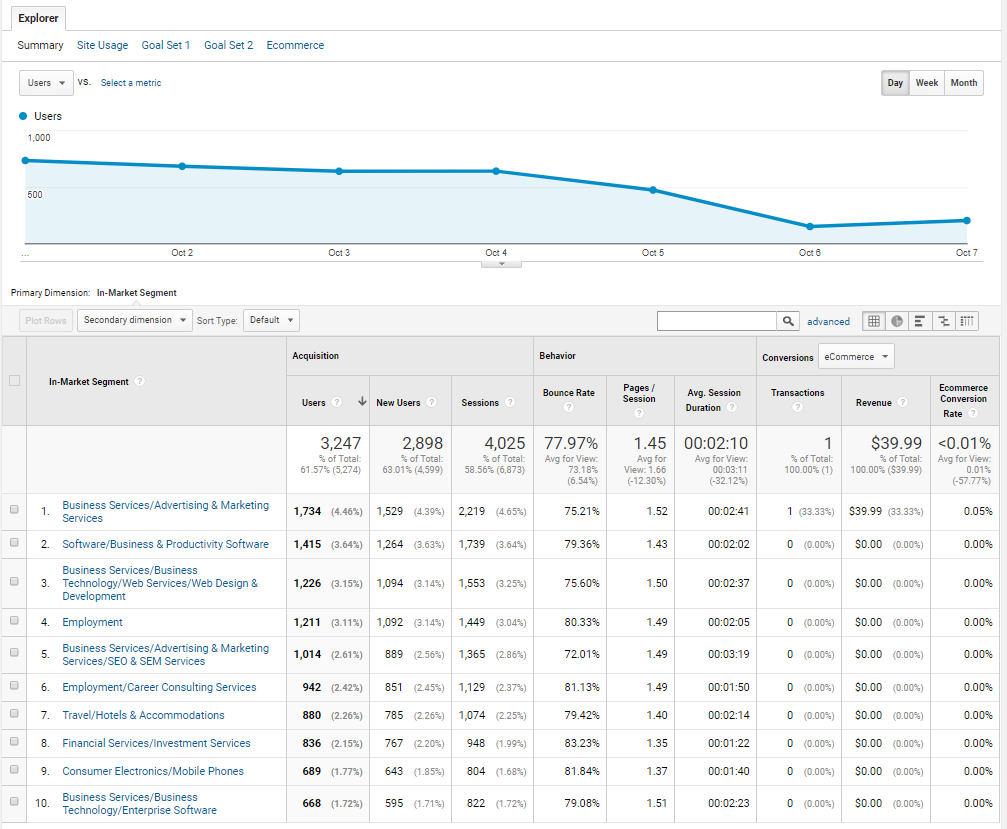
Task: Click the magnifier search button
Action: coord(789,321)
